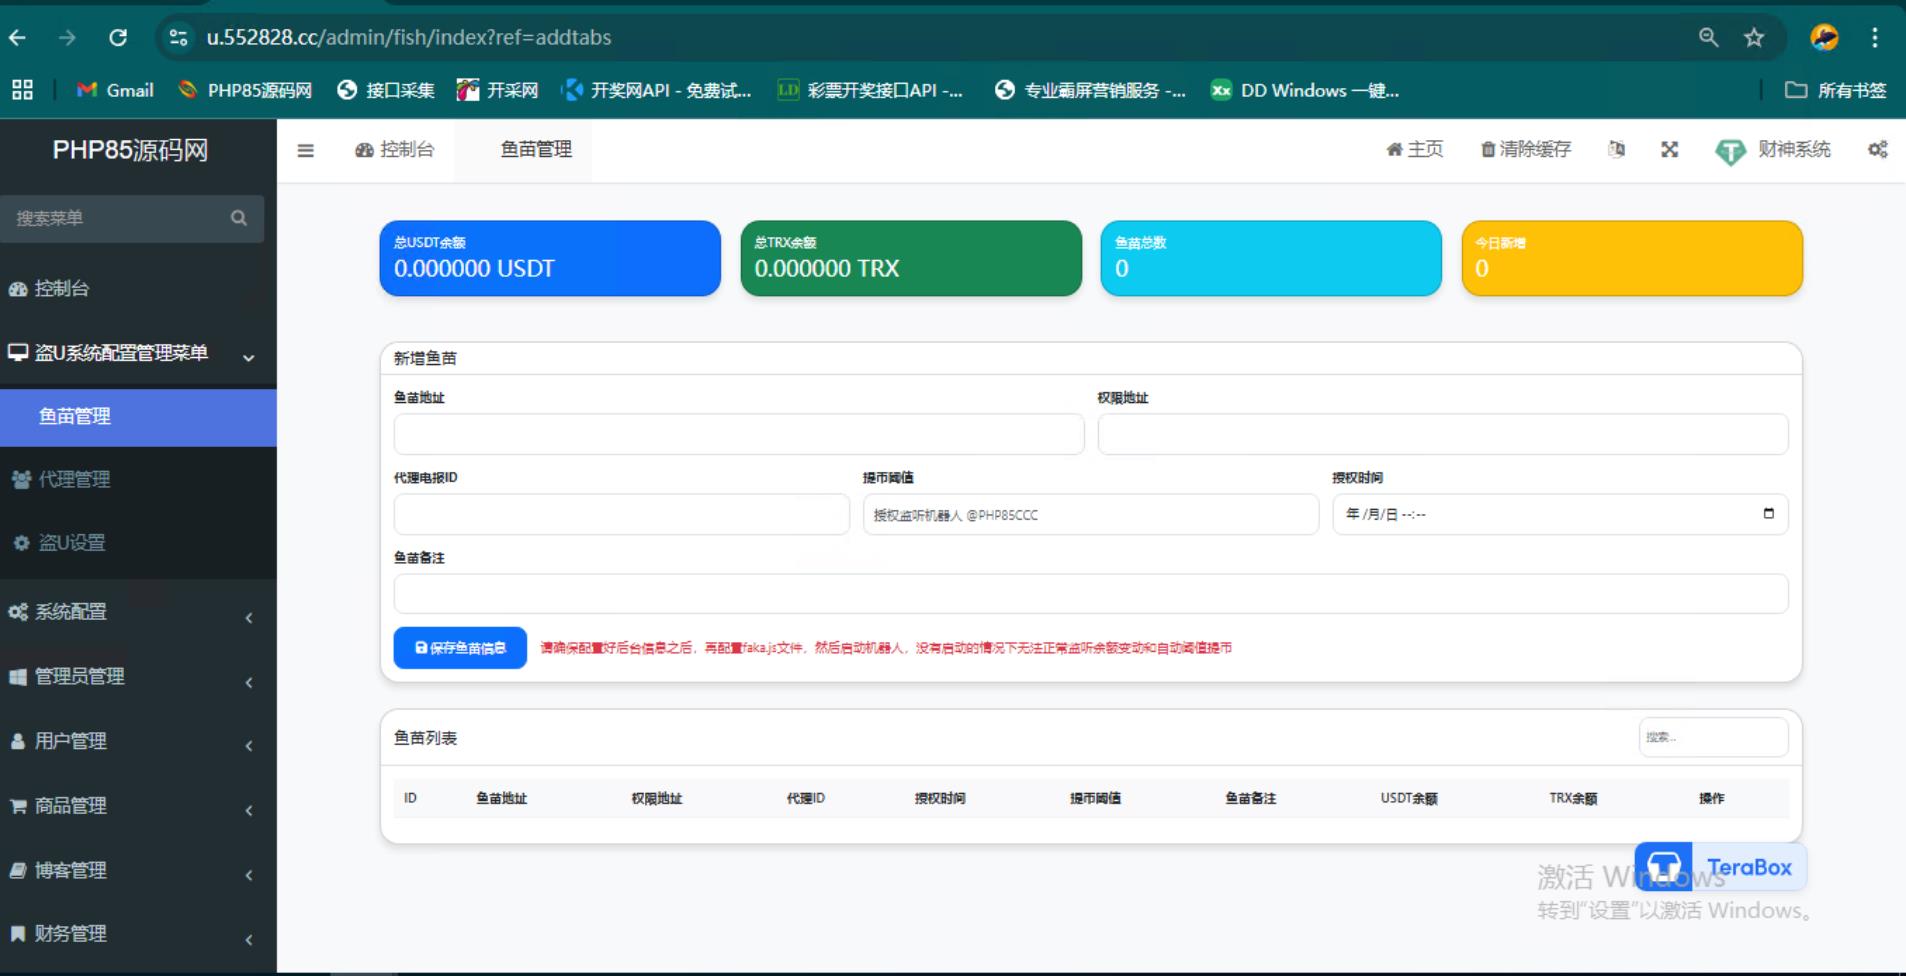Open the gears settings icon at top right

pyautogui.click(x=1877, y=150)
